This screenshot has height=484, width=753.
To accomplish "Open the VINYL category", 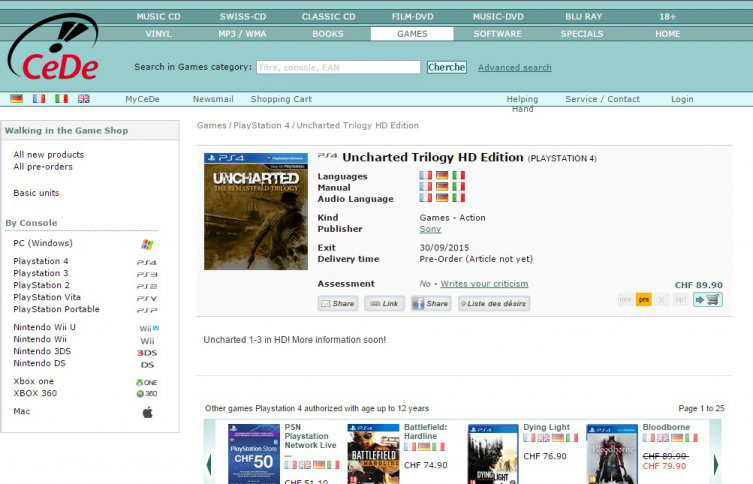I will 158,34.
